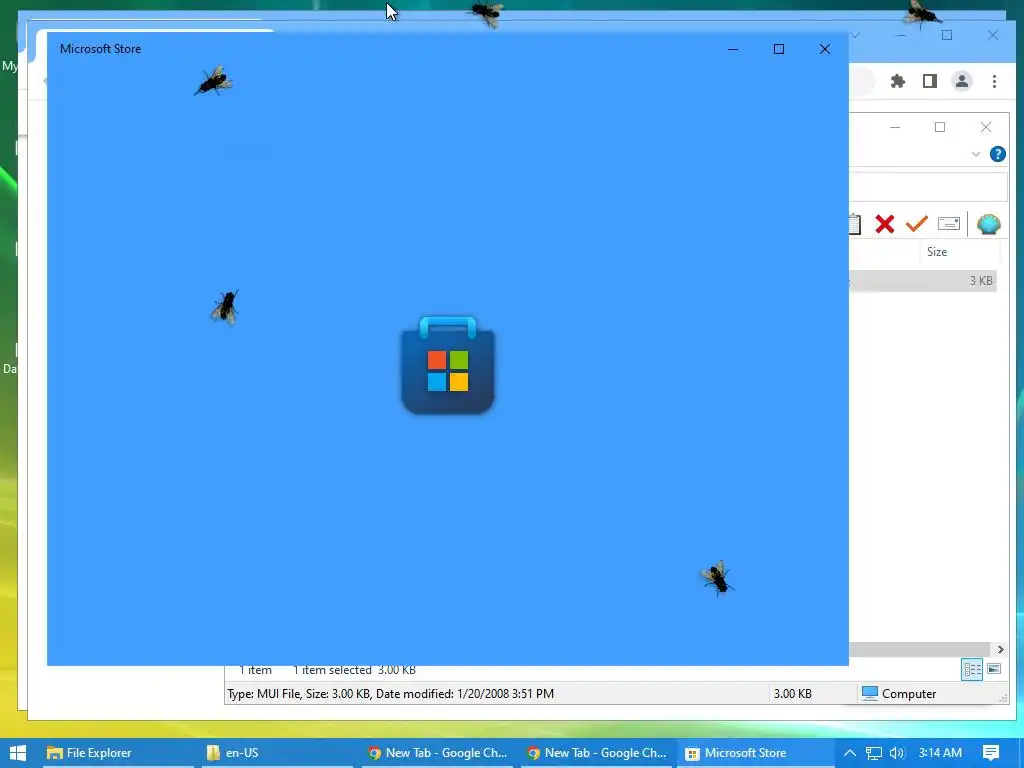Minimize the file manager window

click(x=895, y=127)
